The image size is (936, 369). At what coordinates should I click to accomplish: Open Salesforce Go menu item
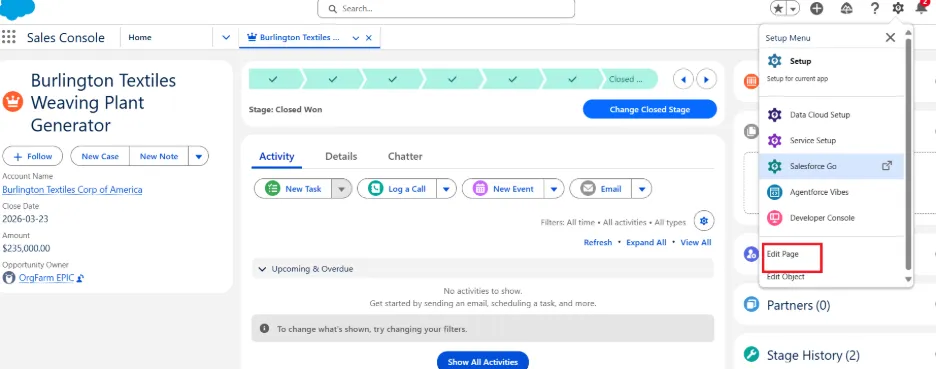(832, 166)
